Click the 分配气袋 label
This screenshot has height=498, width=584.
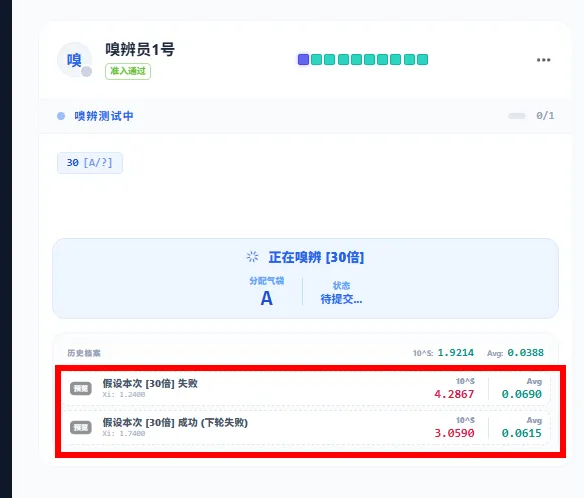[267, 281]
